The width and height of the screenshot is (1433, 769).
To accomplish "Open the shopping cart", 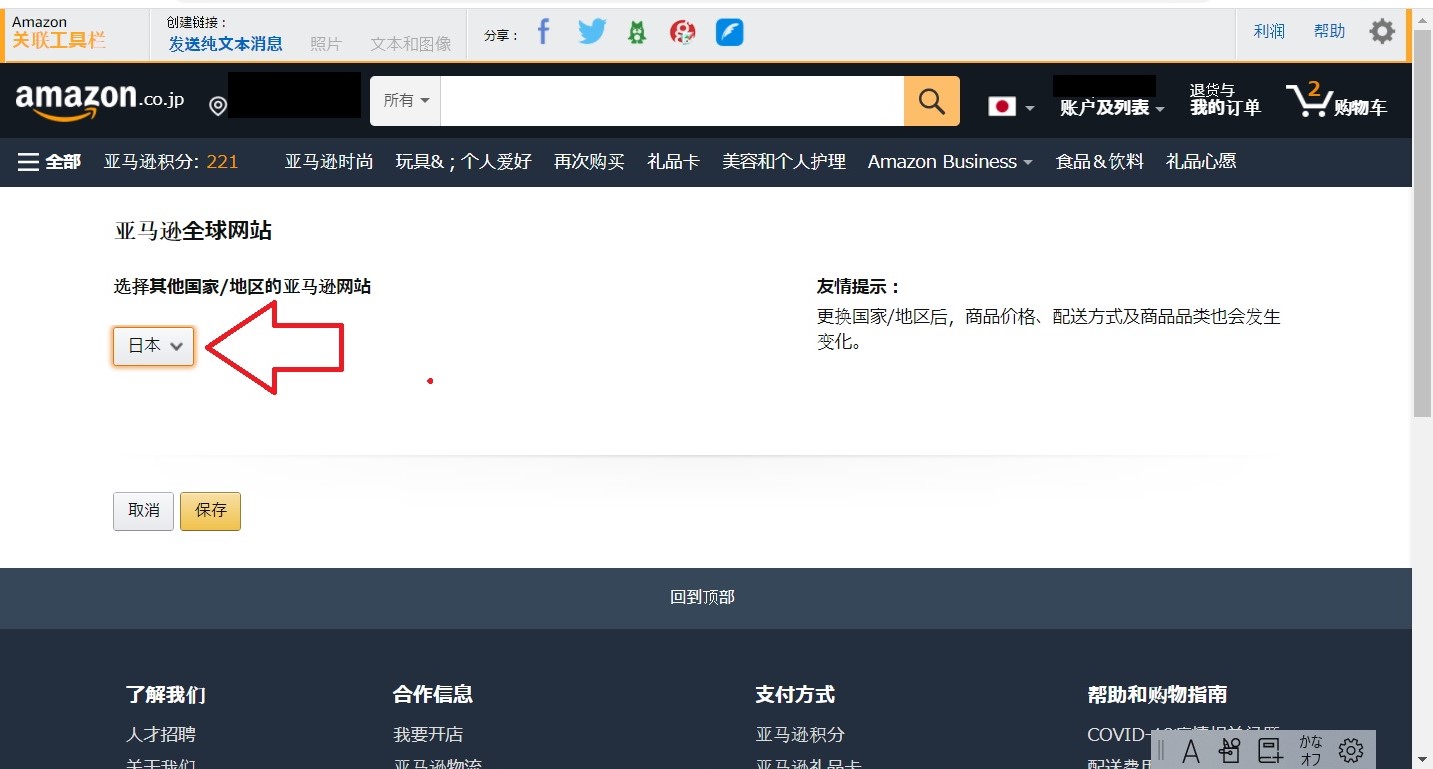I will [1336, 101].
